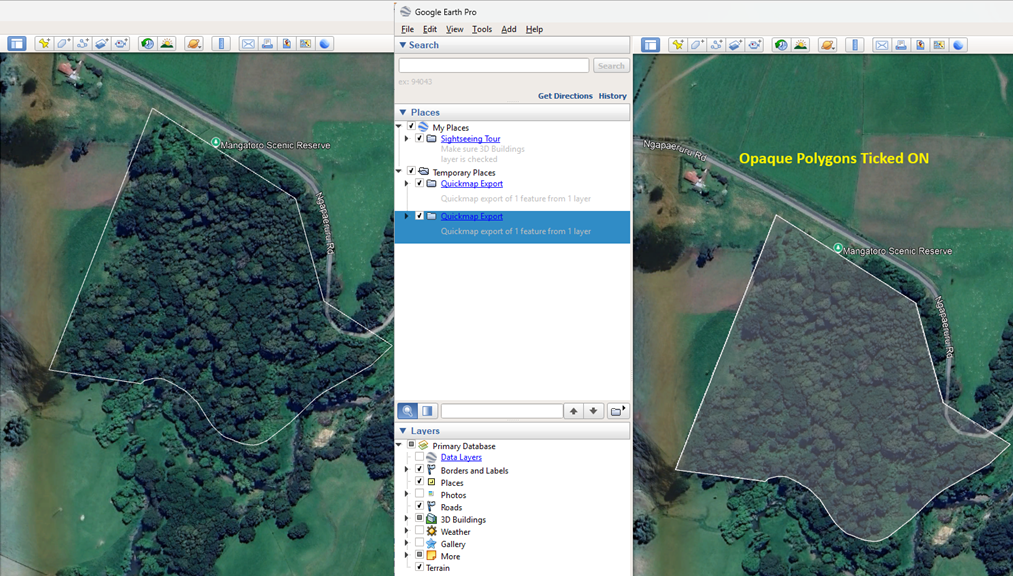Screen dimensions: 1013x579
Task: Click Add Placemark pin in left map toolbar
Action: click(44, 44)
